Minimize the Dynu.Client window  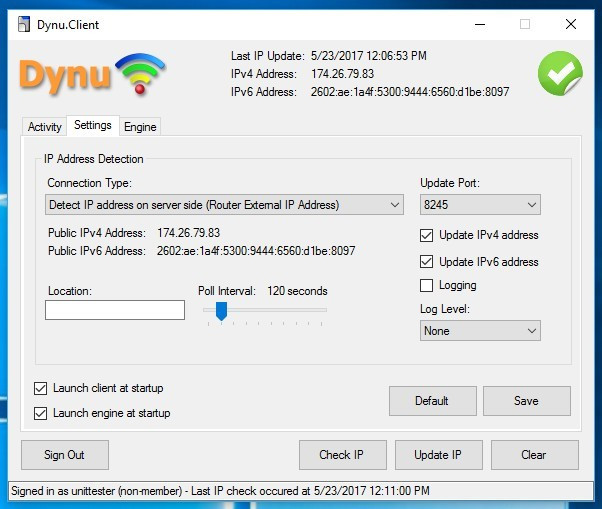[x=480, y=25]
